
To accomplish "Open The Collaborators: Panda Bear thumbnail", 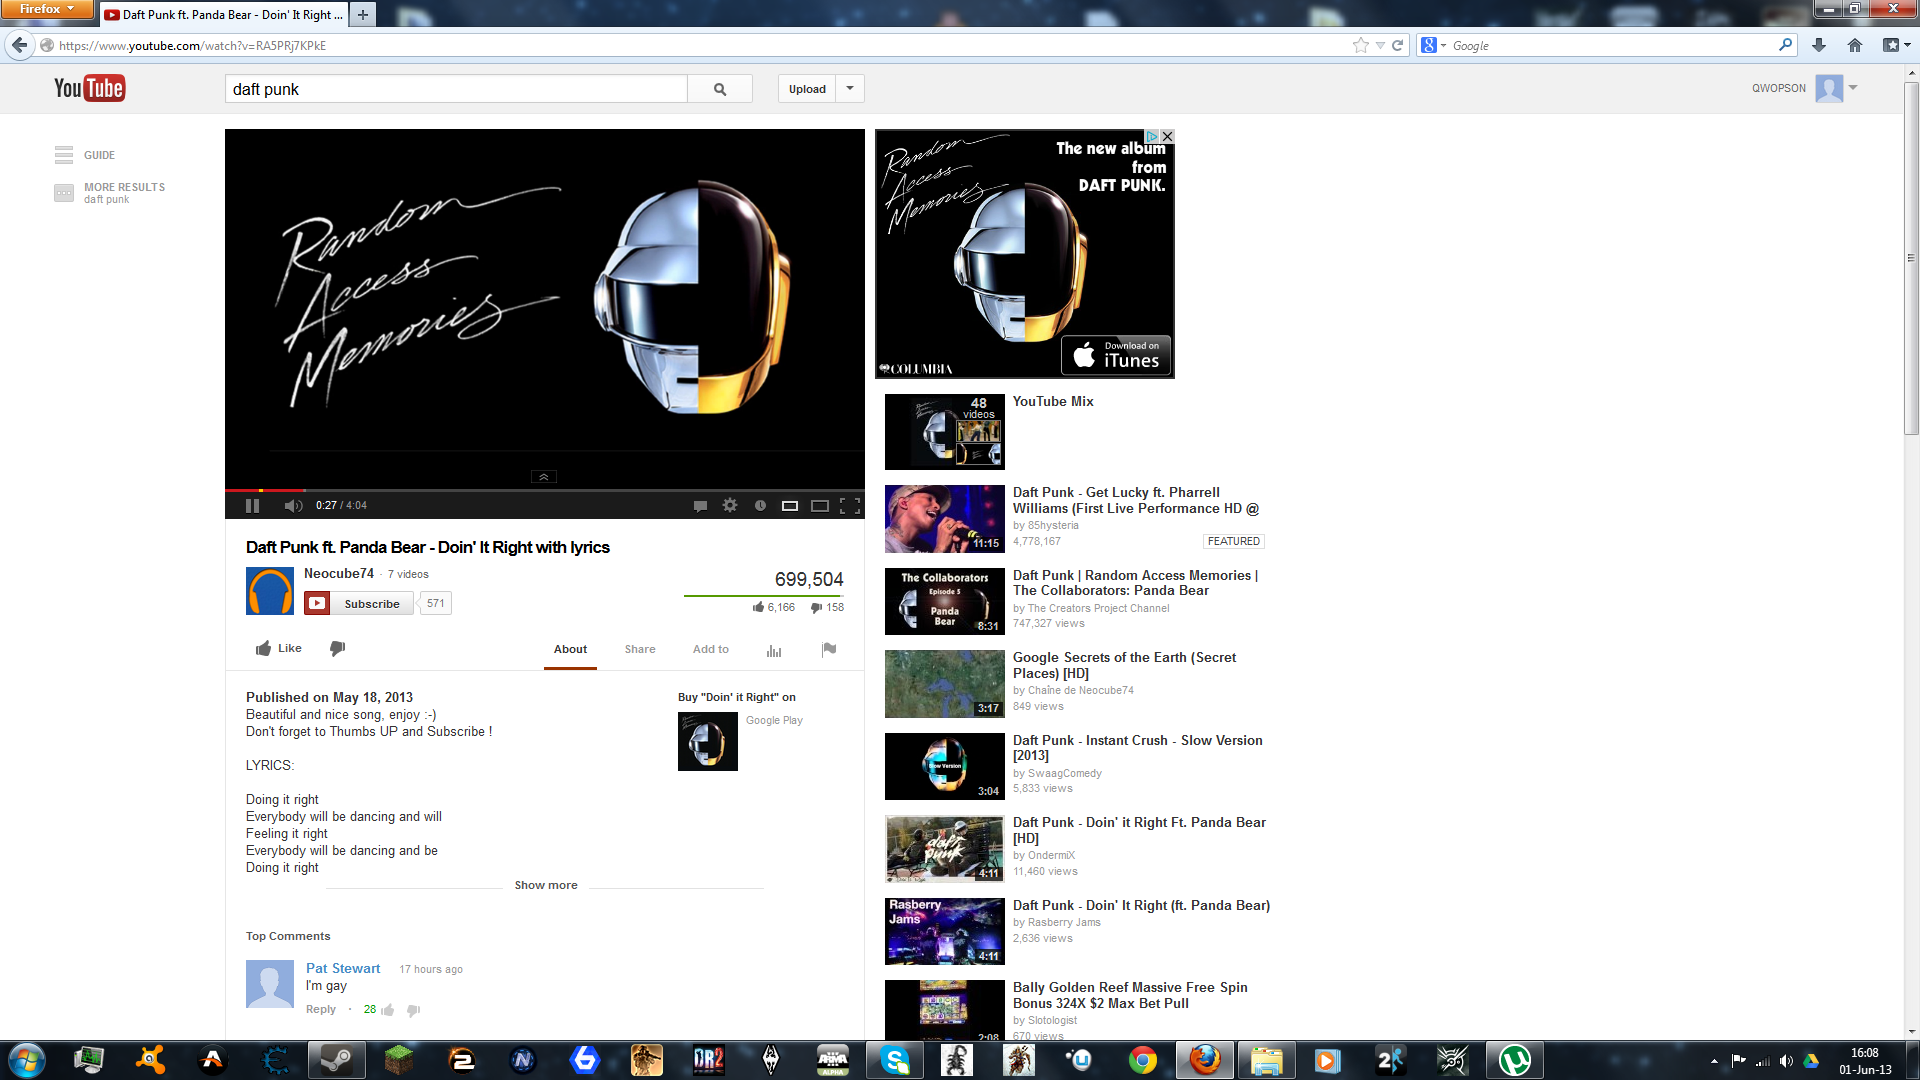I will point(945,602).
